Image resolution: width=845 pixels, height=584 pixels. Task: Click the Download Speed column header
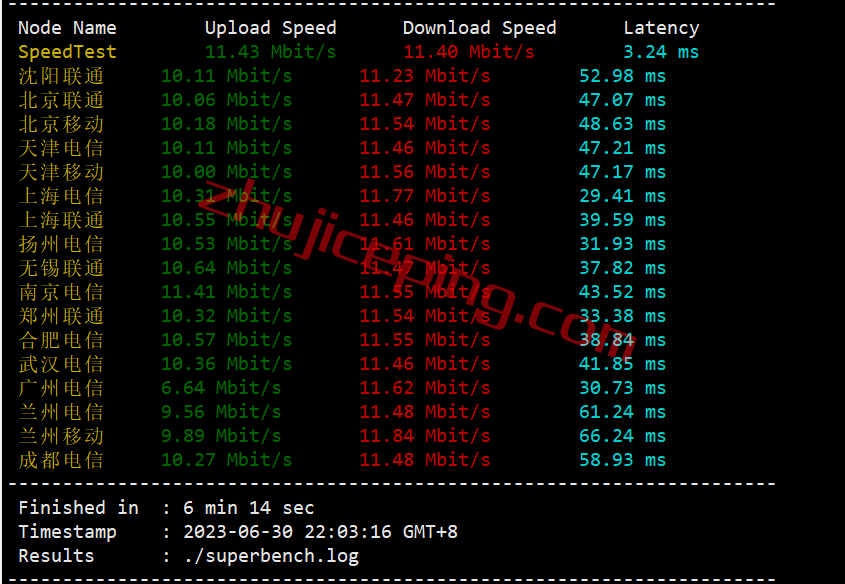point(480,27)
